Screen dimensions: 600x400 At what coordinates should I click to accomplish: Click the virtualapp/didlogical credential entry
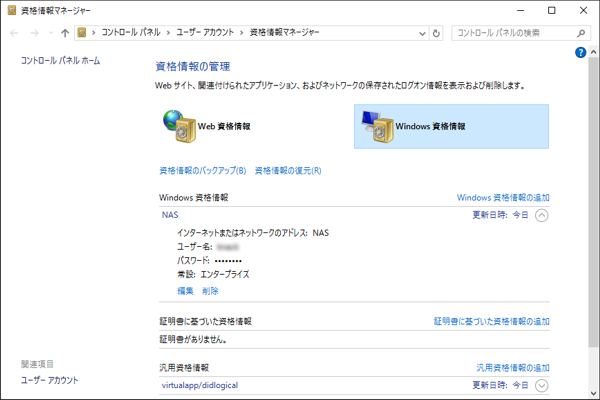200,385
